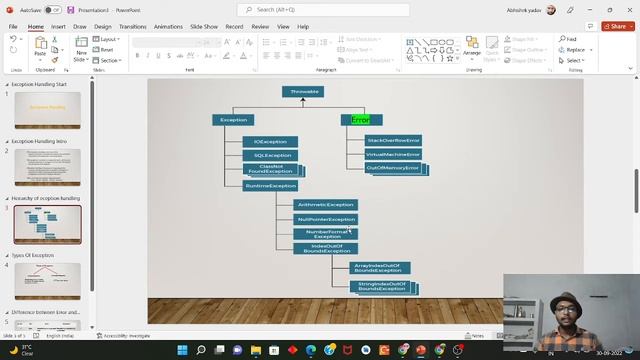Image resolution: width=640 pixels, height=360 pixels.
Task: Switch to the Animations tab
Action: pos(168,27)
